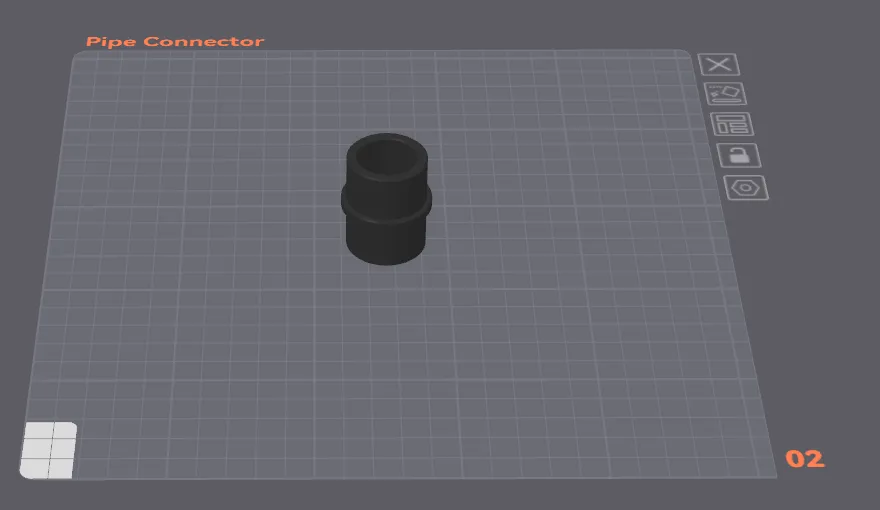Viewport: 880px width, 510px height.
Task: Click the arrange objects layout icon
Action: pos(732,125)
